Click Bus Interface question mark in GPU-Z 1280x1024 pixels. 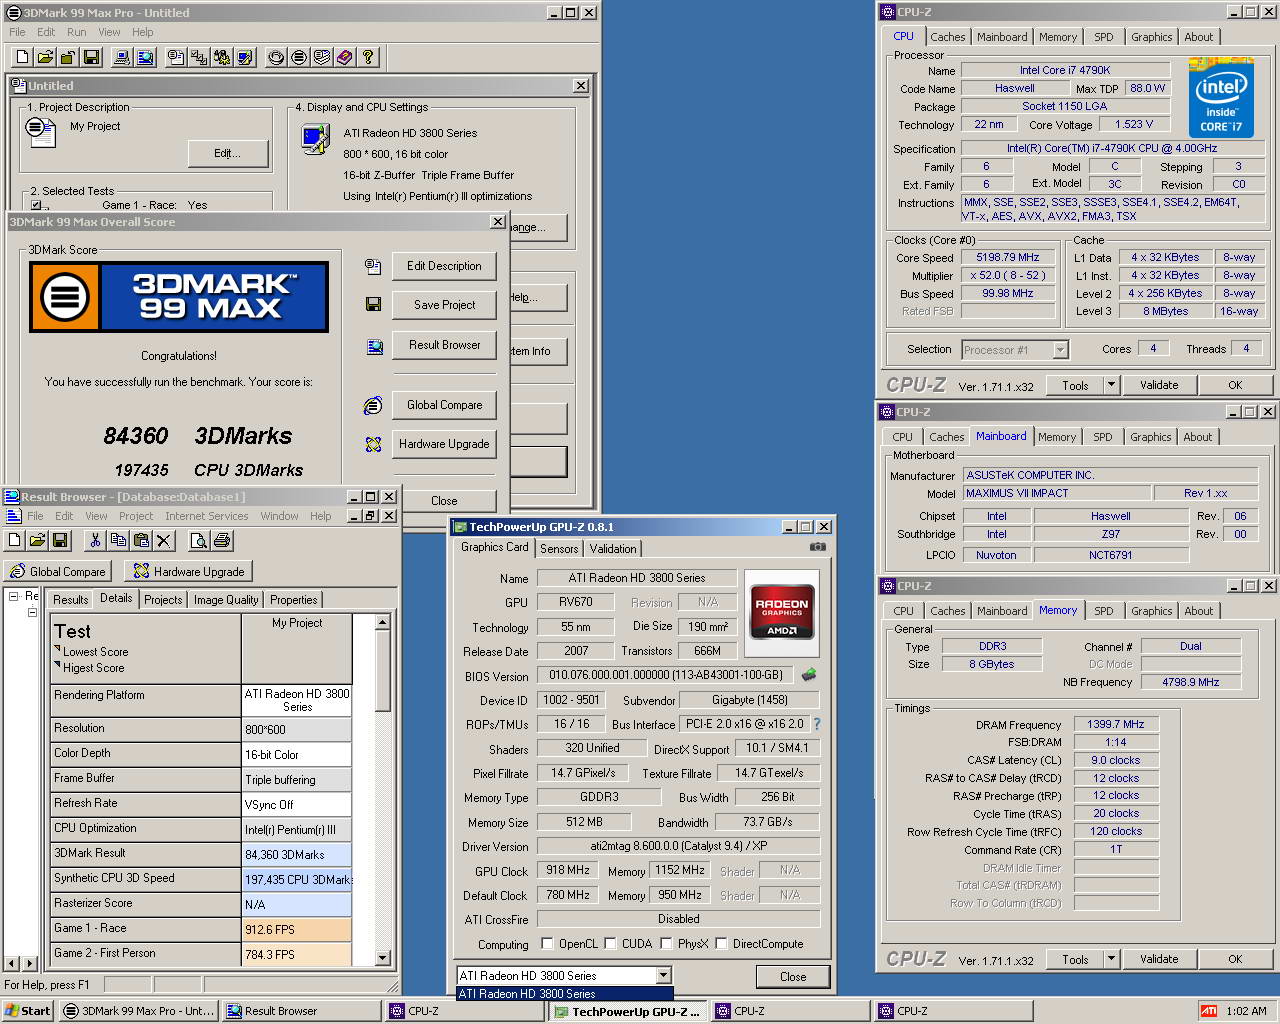[x=816, y=724]
